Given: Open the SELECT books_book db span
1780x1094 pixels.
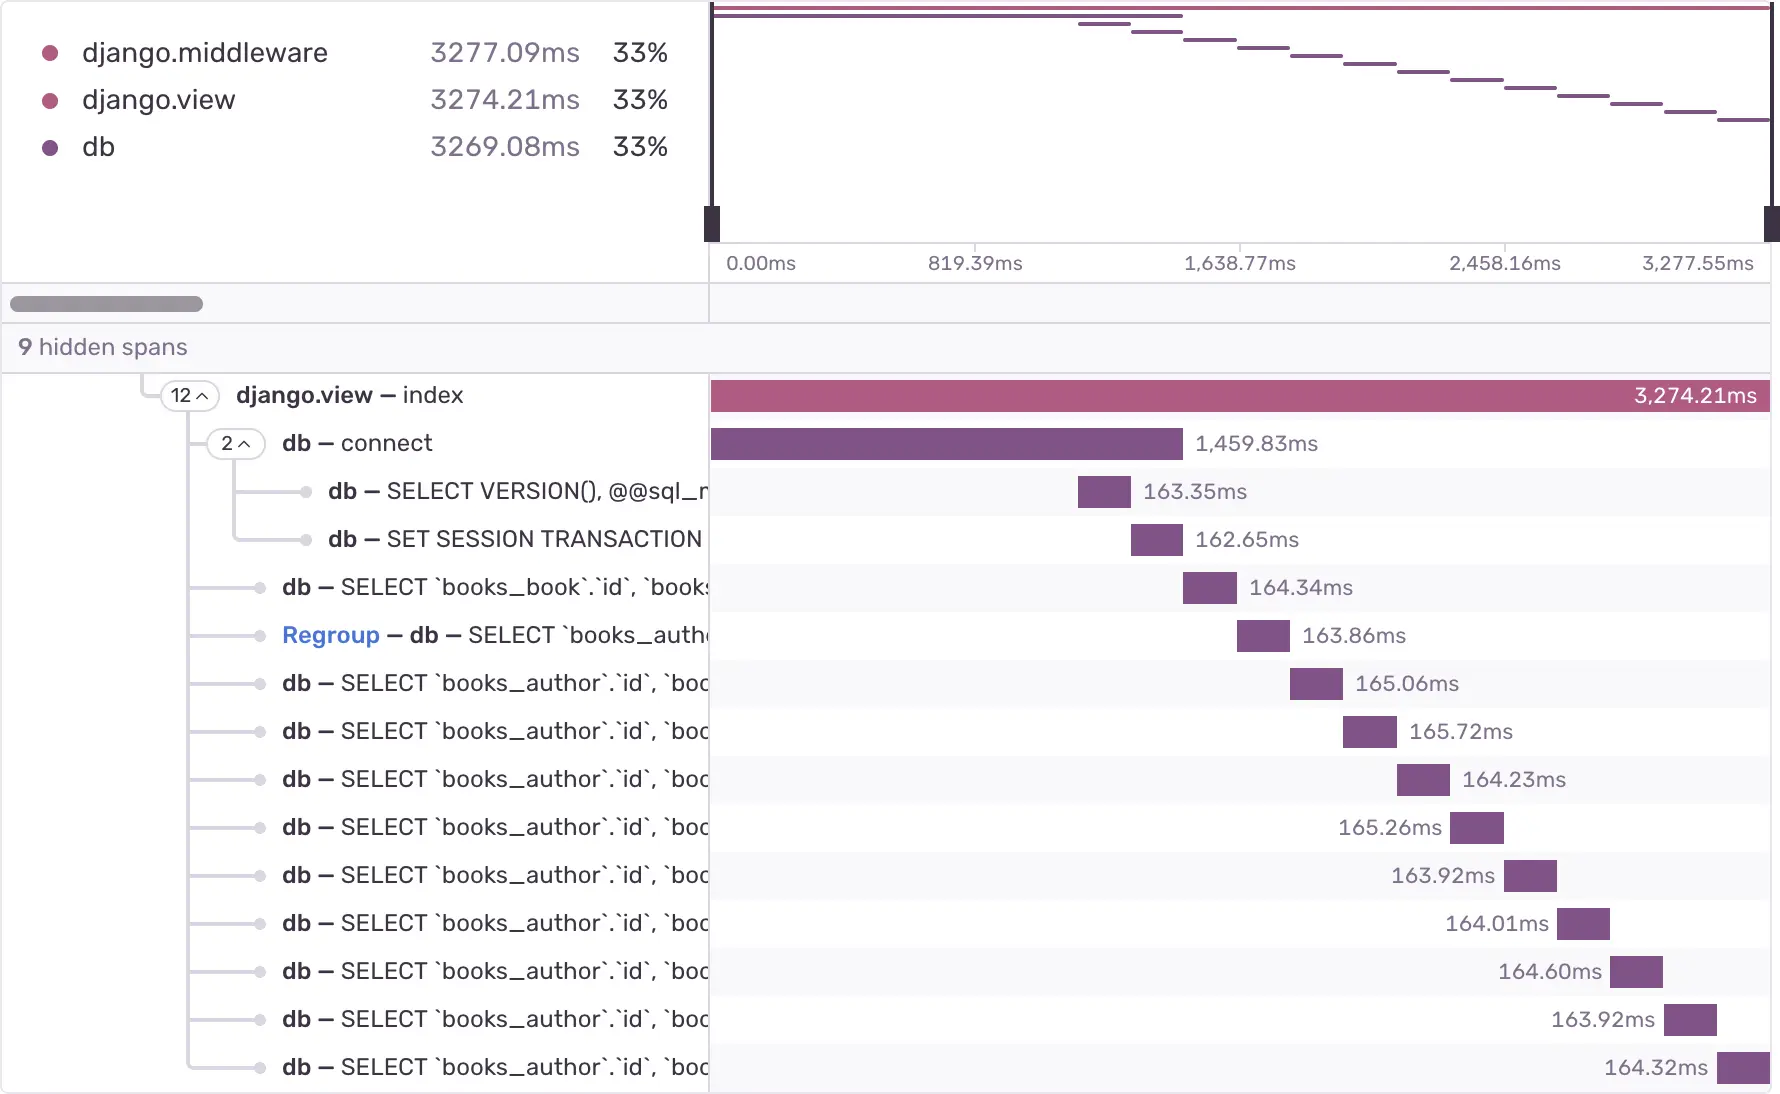Looking at the screenshot, I should pos(494,588).
